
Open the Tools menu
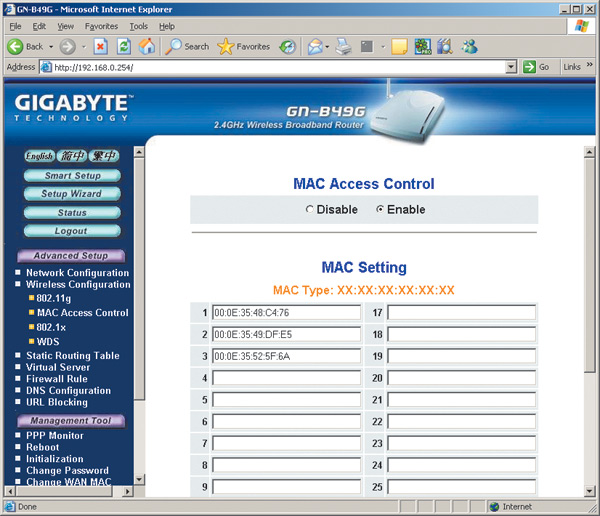pos(139,26)
